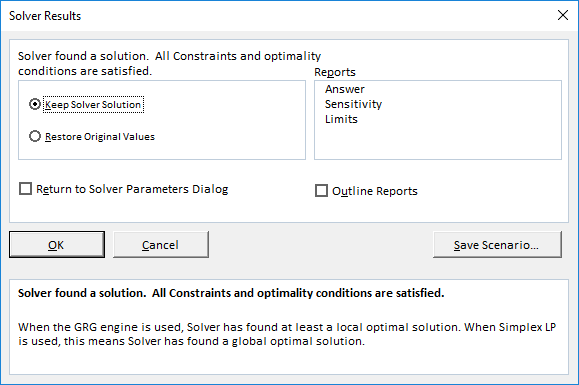Tick the Outline Reports checkbox
The image size is (579, 385).
point(321,191)
